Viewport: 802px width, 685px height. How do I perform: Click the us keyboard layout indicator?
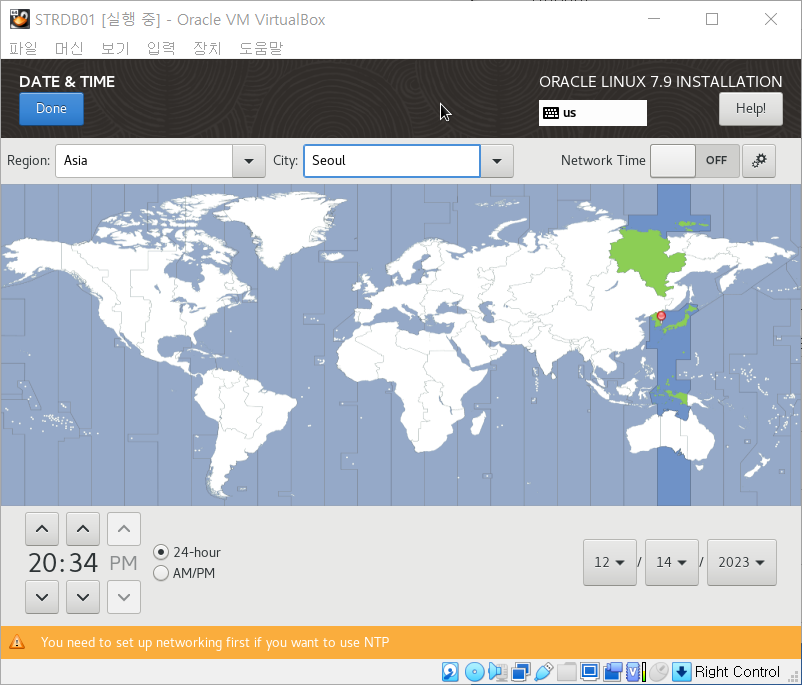592,113
